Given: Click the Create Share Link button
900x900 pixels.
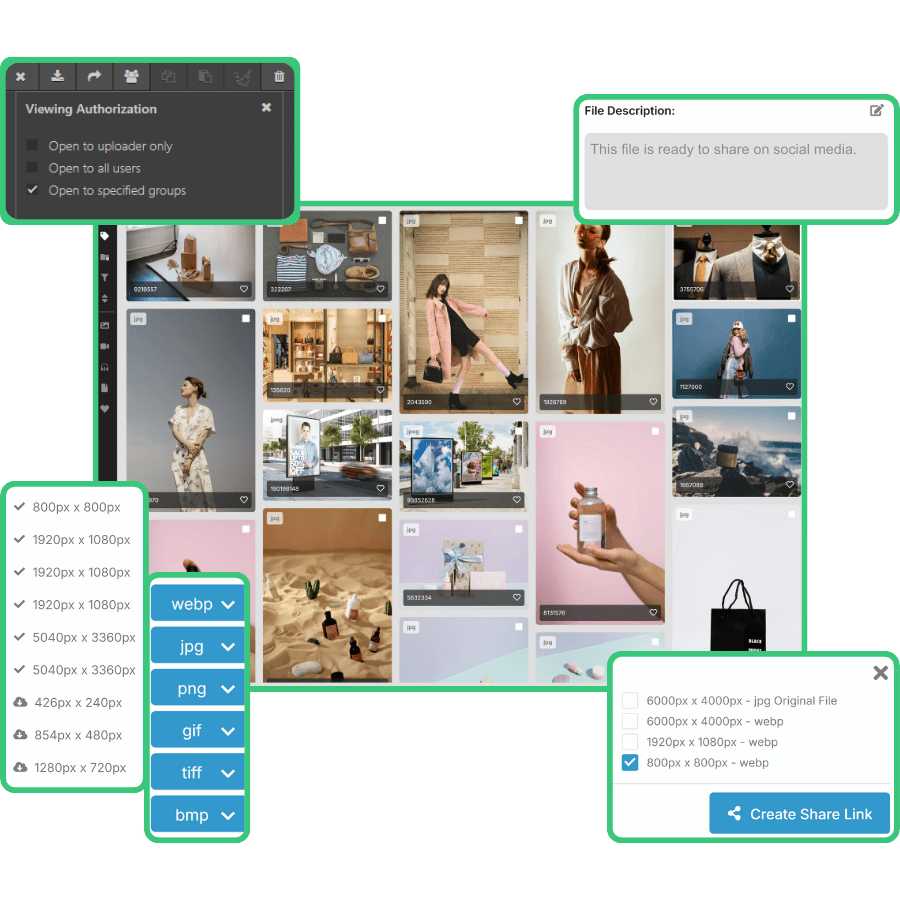Looking at the screenshot, I should 799,814.
